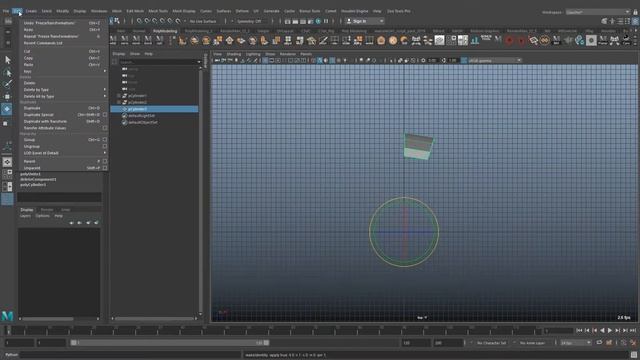Viewport: 640px width, 360px height.
Task: Open the Windows menu
Action: click(99, 11)
